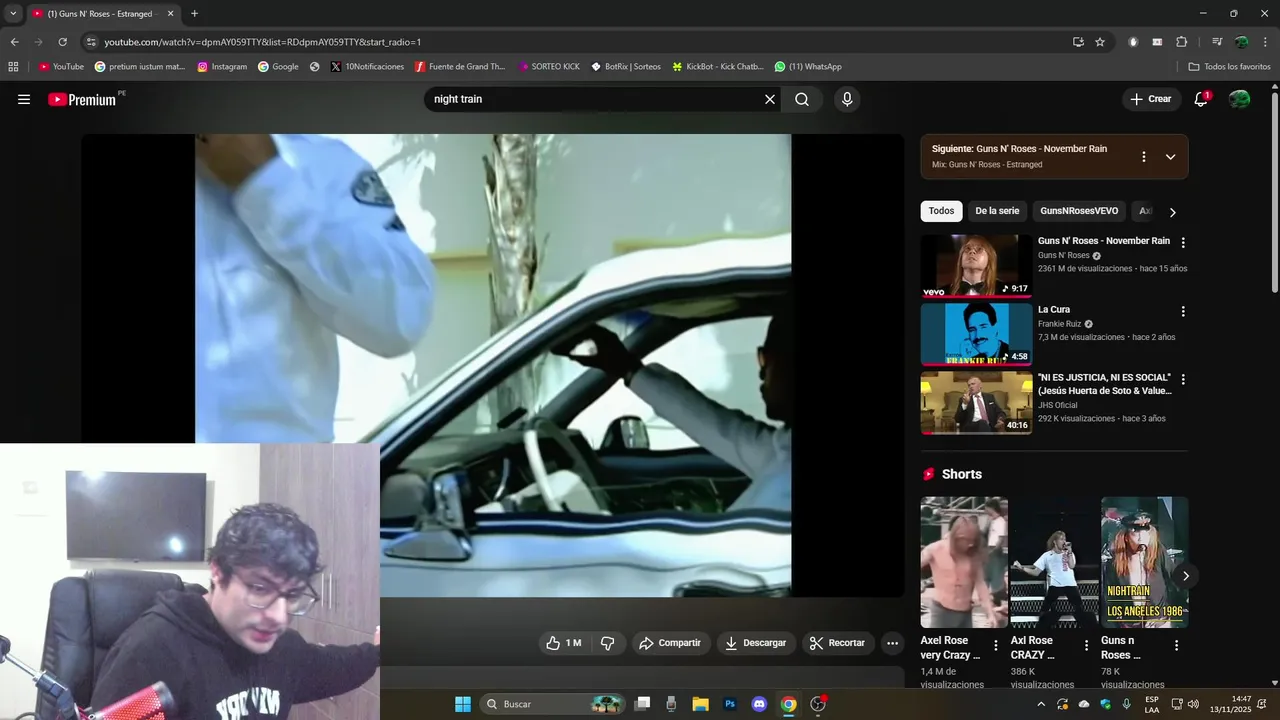Open options for 'Axl Rose CRAZY' short
1280x720 pixels.
[1086, 646]
